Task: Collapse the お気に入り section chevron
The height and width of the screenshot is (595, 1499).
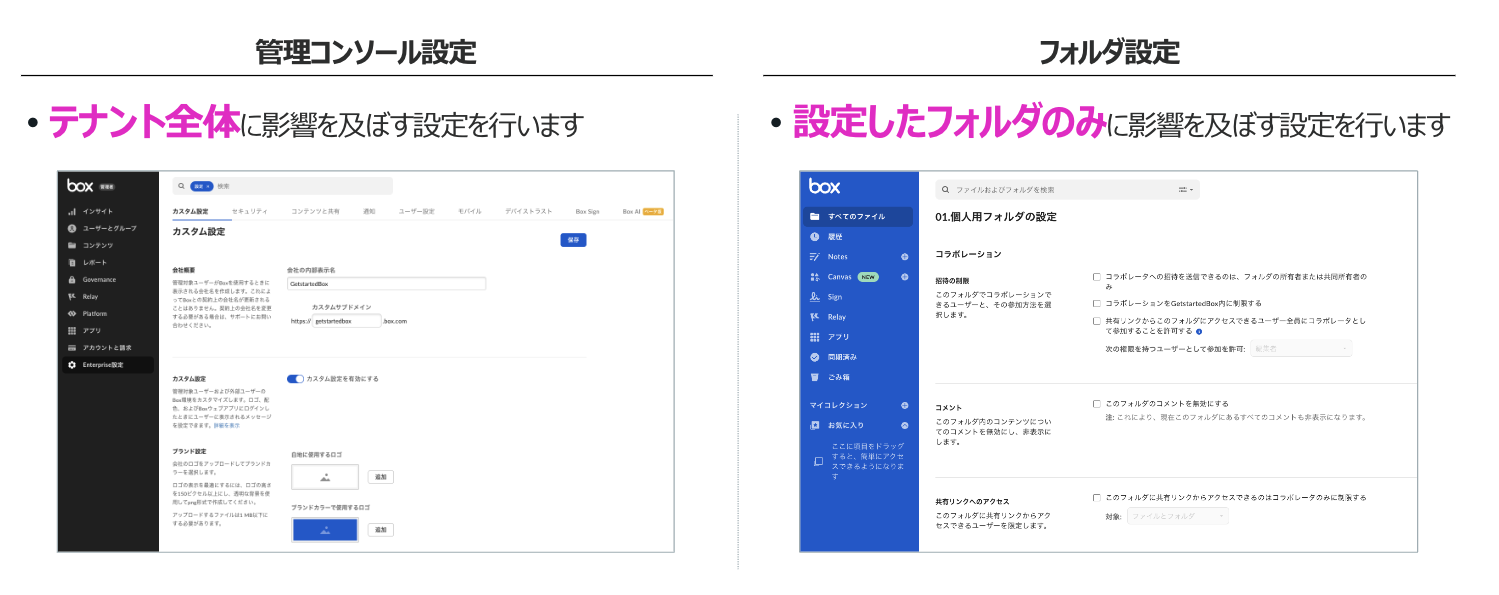Action: point(905,426)
